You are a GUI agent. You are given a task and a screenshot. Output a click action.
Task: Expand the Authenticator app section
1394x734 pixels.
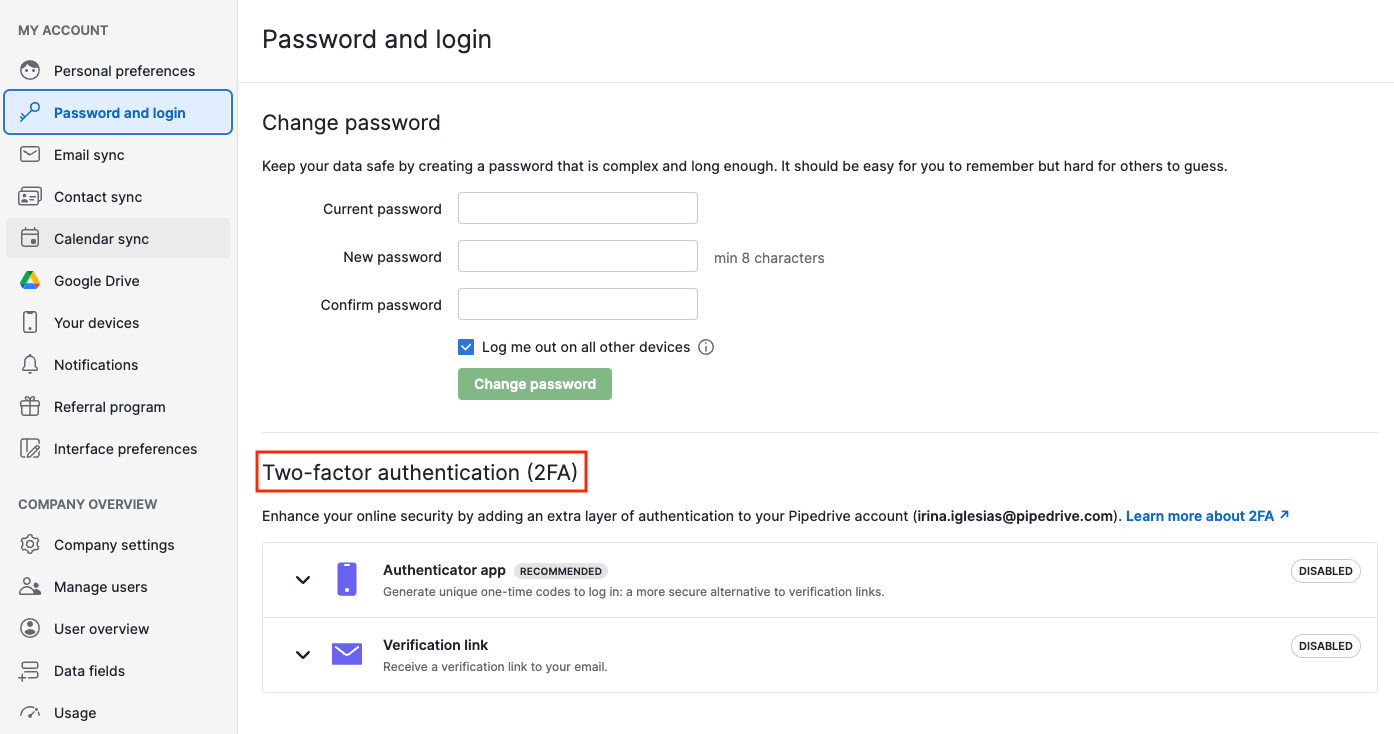[x=303, y=579]
